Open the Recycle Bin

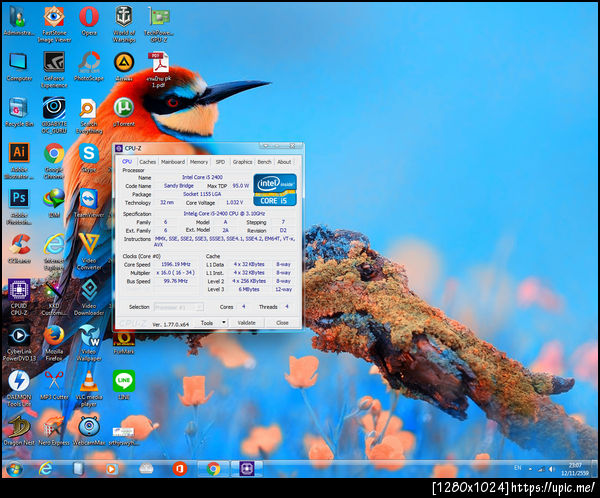coord(19,112)
